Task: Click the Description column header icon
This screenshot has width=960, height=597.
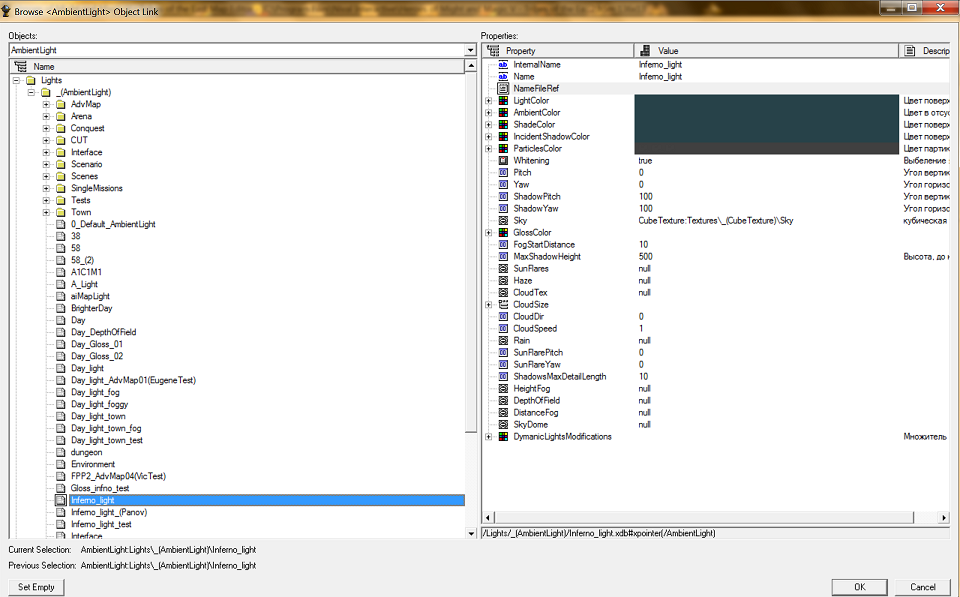Action: pos(910,51)
